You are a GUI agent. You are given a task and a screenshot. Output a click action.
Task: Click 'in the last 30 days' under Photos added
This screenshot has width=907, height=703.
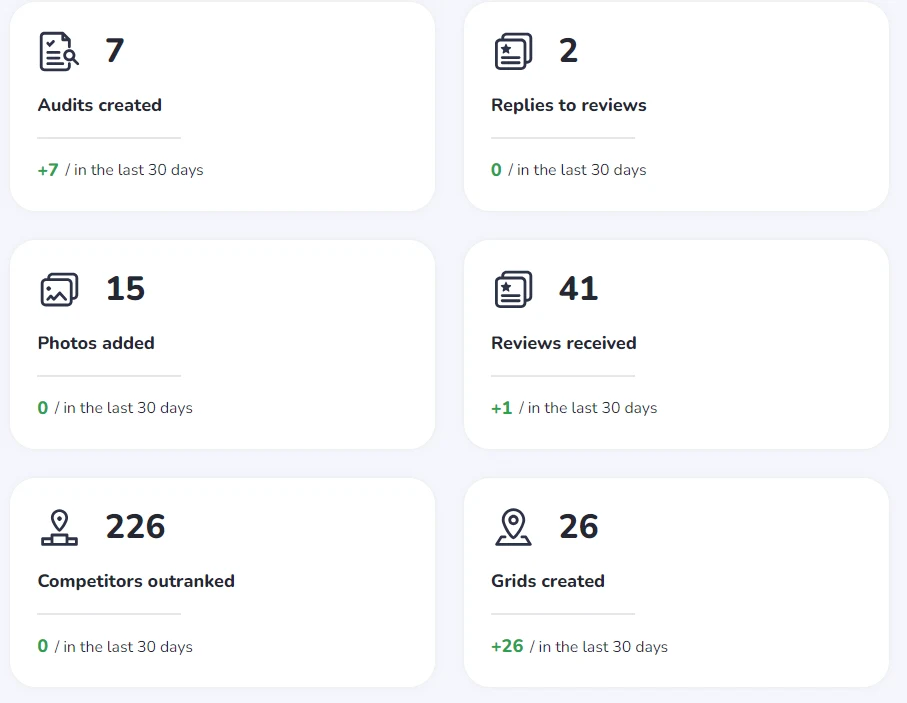128,408
